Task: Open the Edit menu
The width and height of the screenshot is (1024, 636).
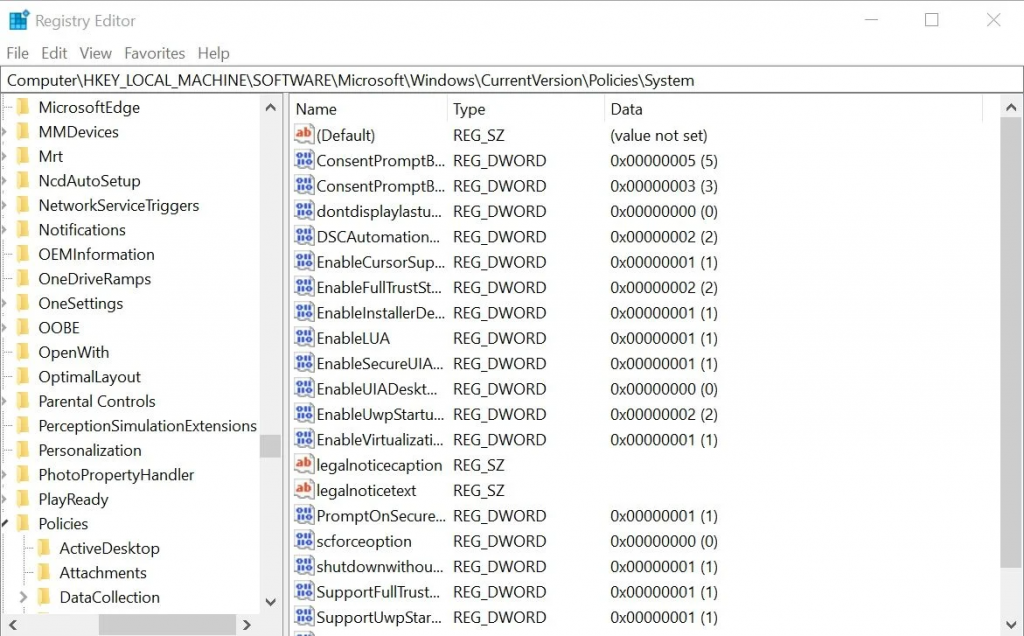Action: point(54,53)
